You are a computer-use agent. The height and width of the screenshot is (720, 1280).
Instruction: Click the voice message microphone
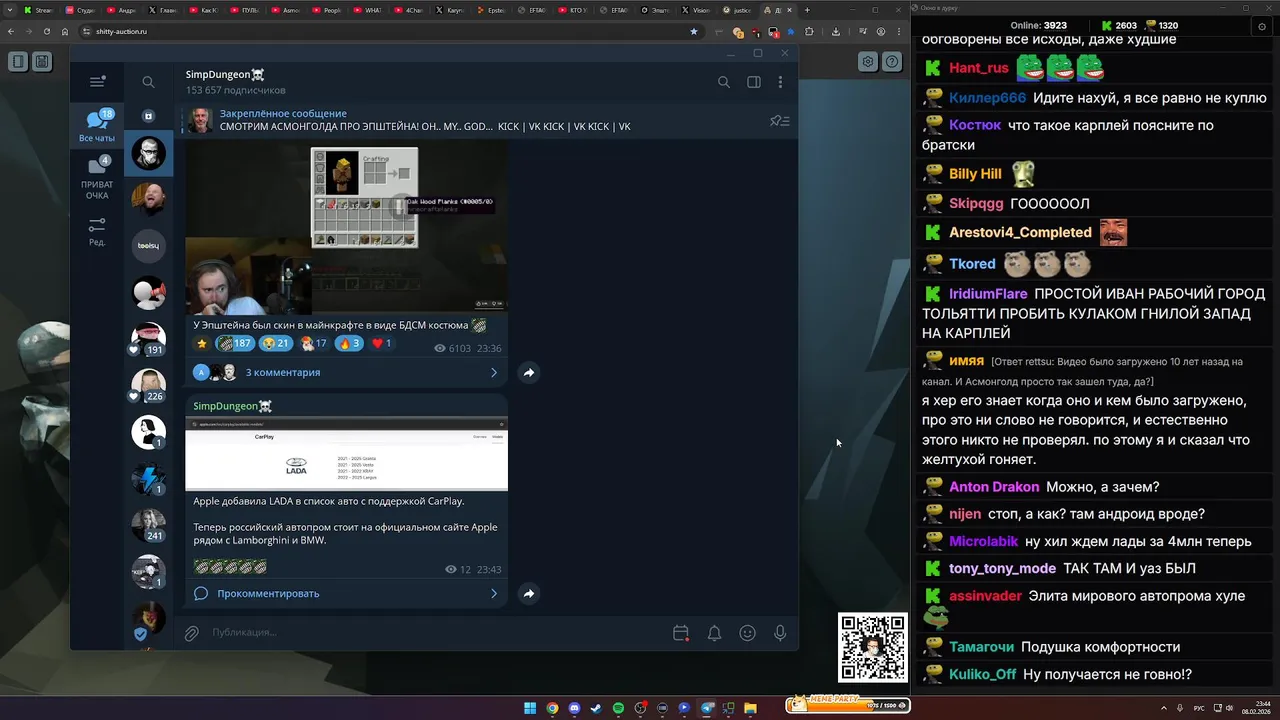tap(780, 633)
